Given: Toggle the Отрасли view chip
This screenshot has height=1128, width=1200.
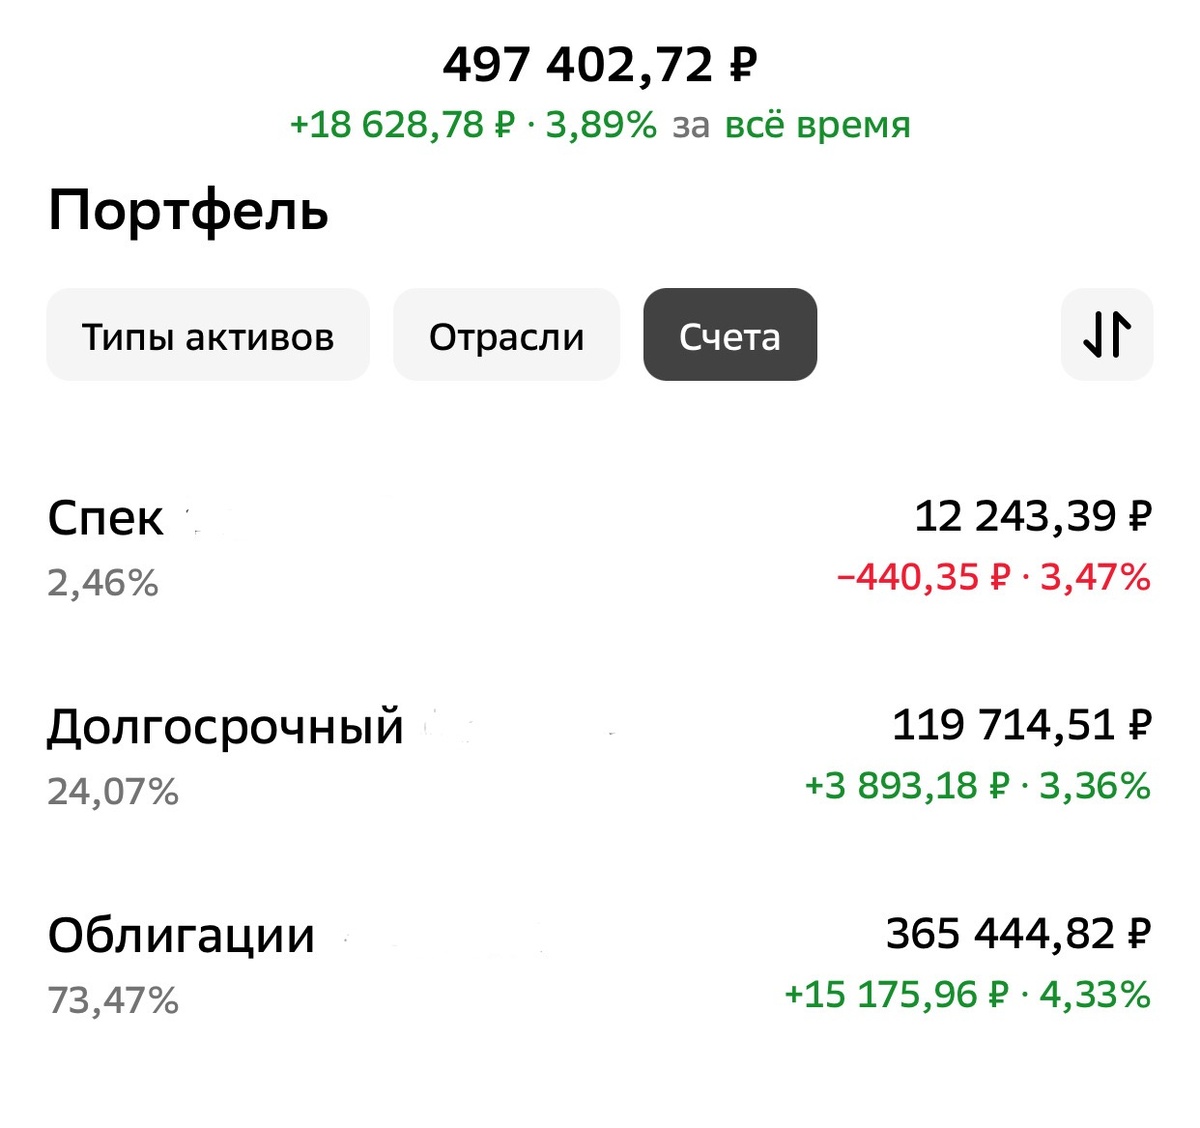Looking at the screenshot, I should click(x=506, y=335).
